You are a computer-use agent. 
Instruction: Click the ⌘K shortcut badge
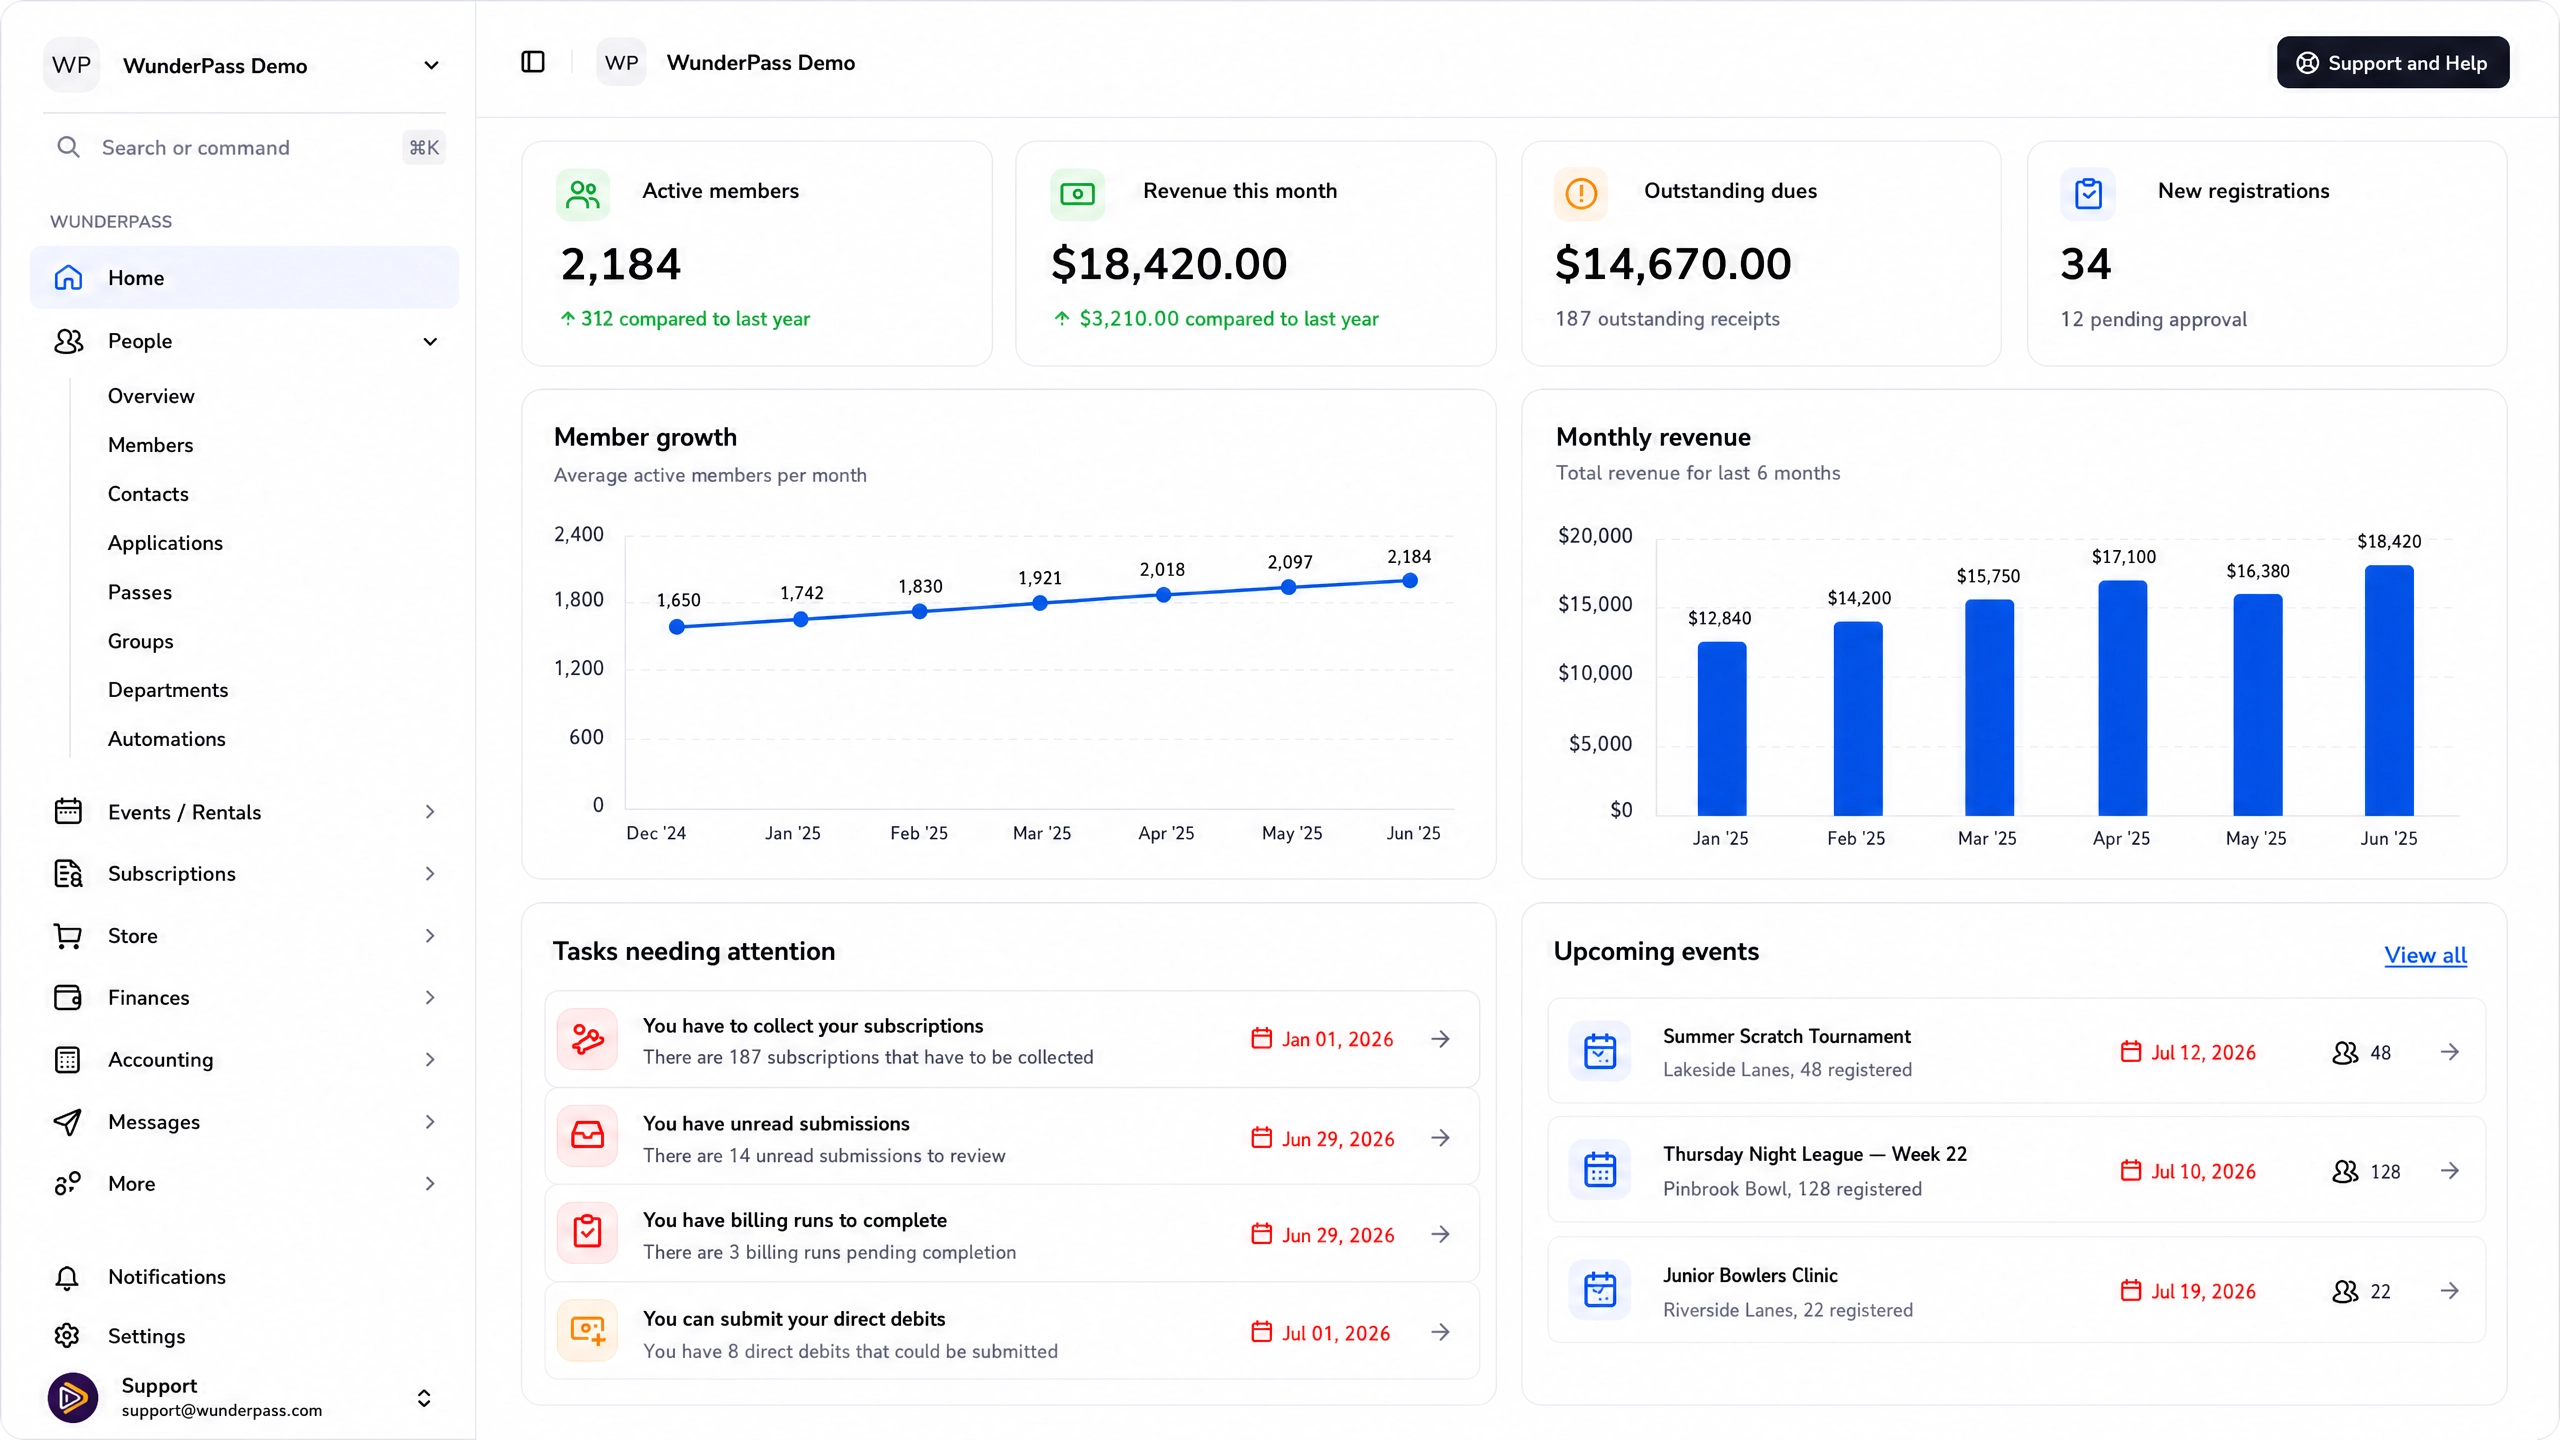click(424, 147)
